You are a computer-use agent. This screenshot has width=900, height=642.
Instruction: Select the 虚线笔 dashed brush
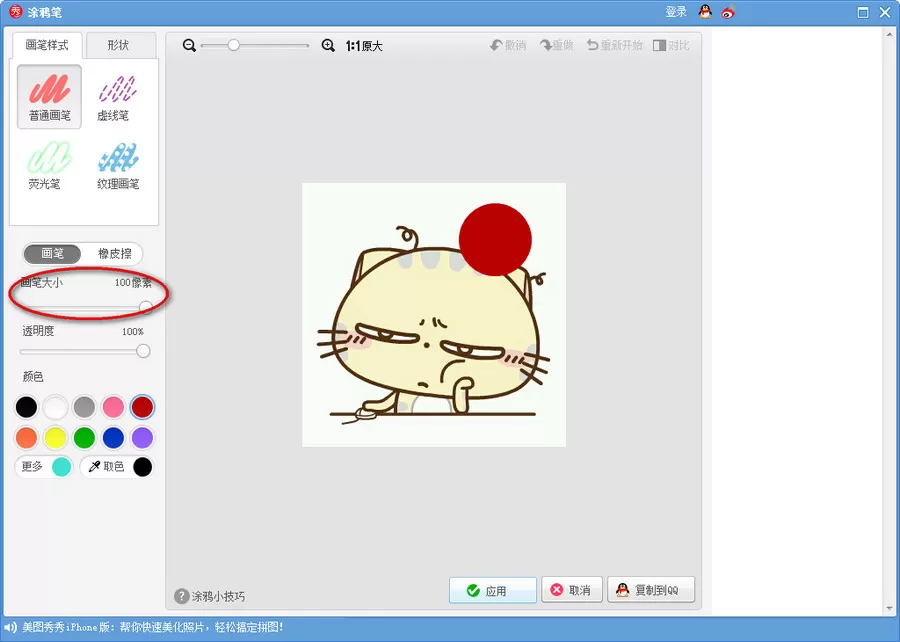coord(117,96)
